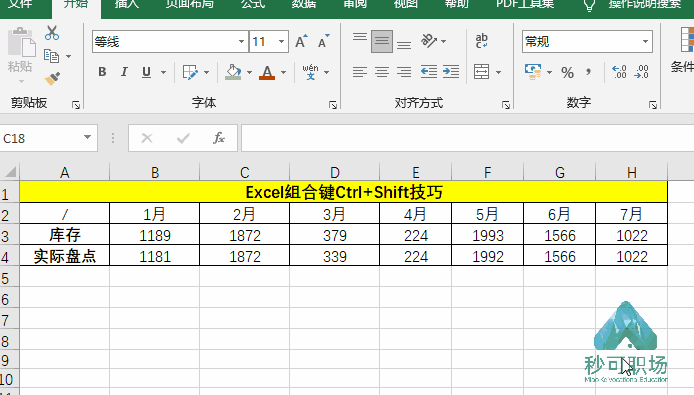Click Merge and Center icon
The image size is (694, 395).
482,72
